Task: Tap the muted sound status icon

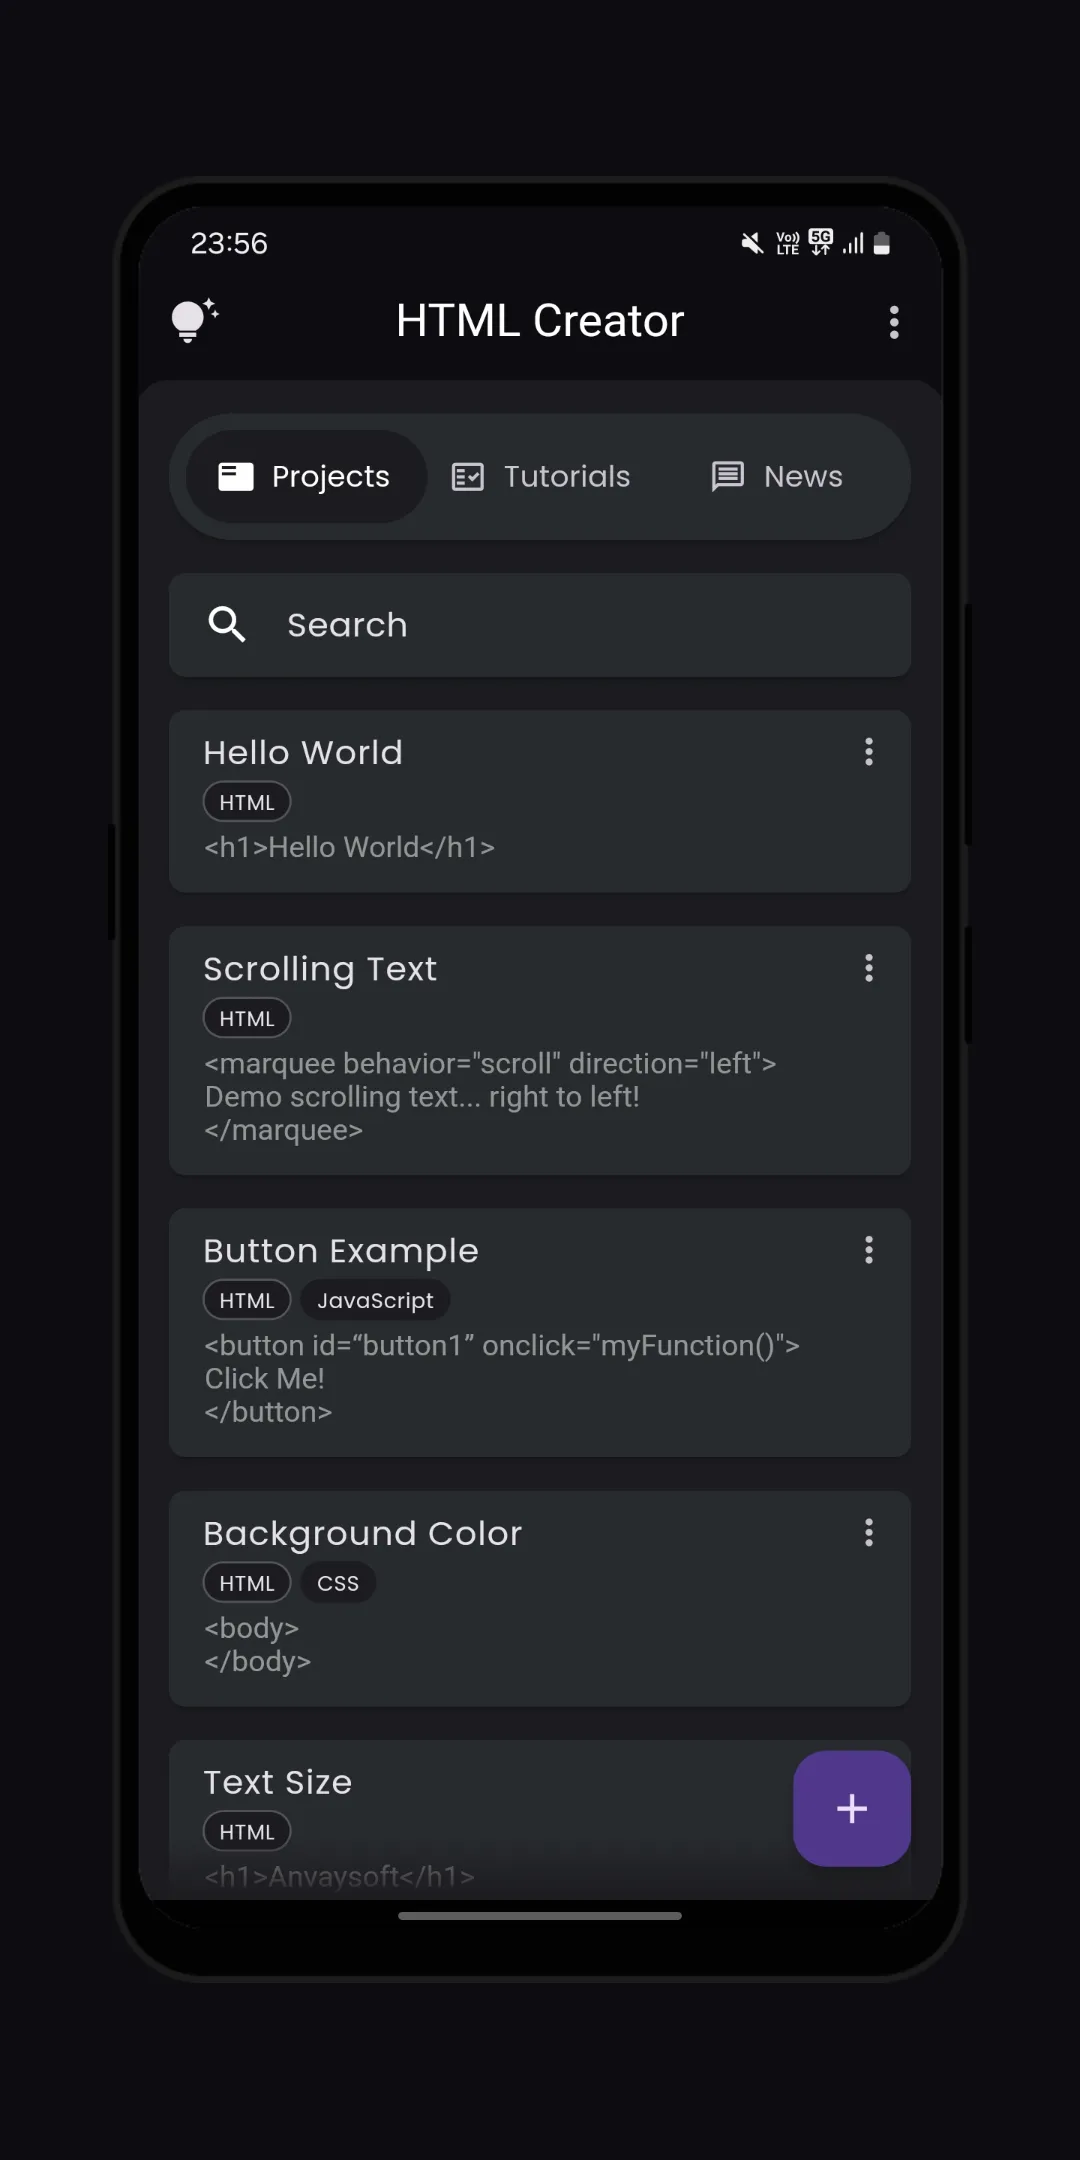Action: click(x=752, y=243)
